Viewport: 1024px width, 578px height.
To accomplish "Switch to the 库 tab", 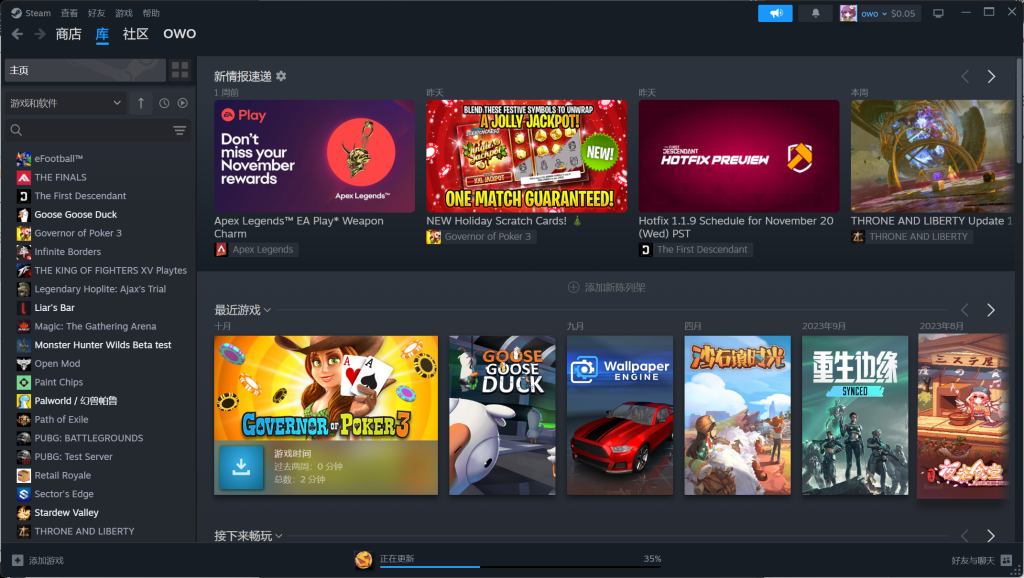I will click(103, 34).
